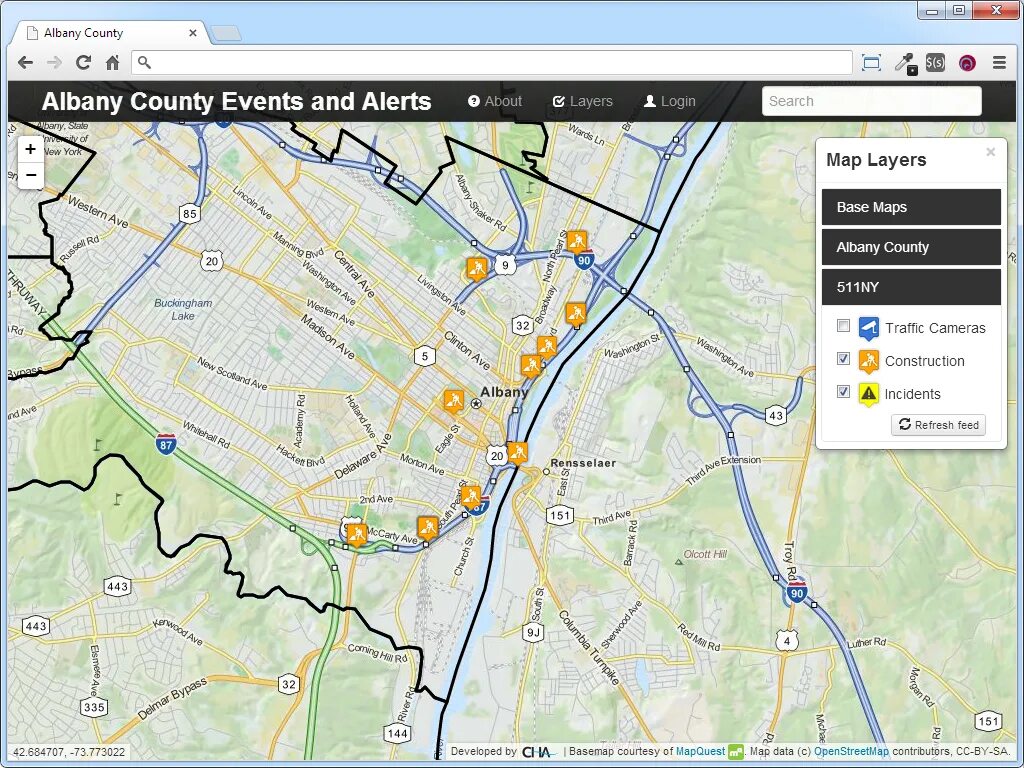This screenshot has width=1024, height=768.
Task: Go to the browser home page icon
Action: (x=112, y=63)
